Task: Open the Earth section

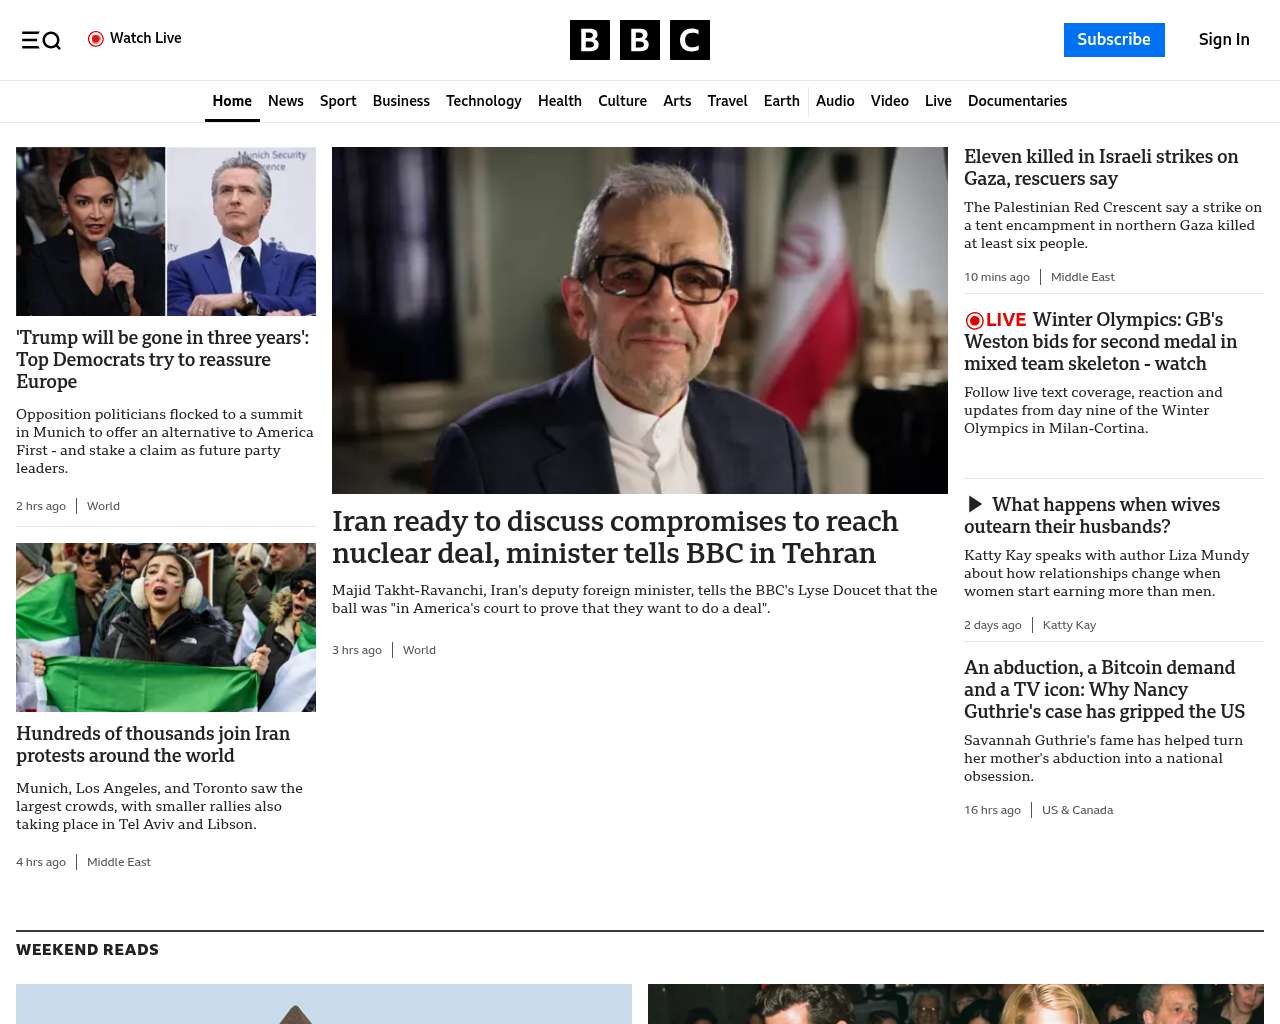Action: pyautogui.click(x=781, y=101)
